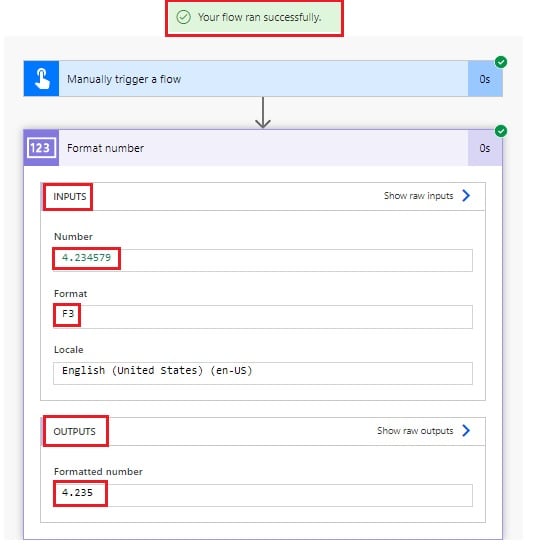Click the Format field label
The height and width of the screenshot is (553, 535).
[x=71, y=293]
